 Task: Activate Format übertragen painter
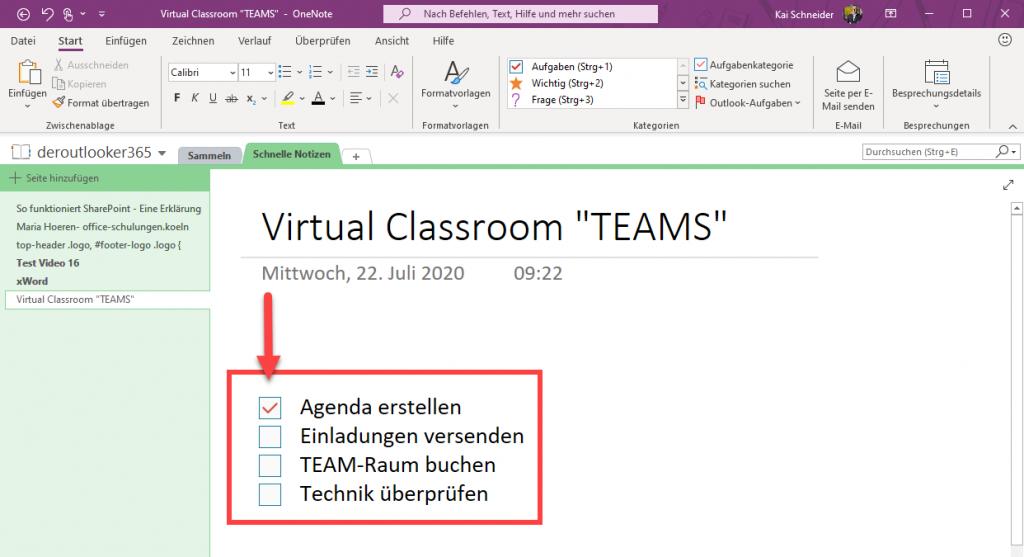tap(101, 103)
